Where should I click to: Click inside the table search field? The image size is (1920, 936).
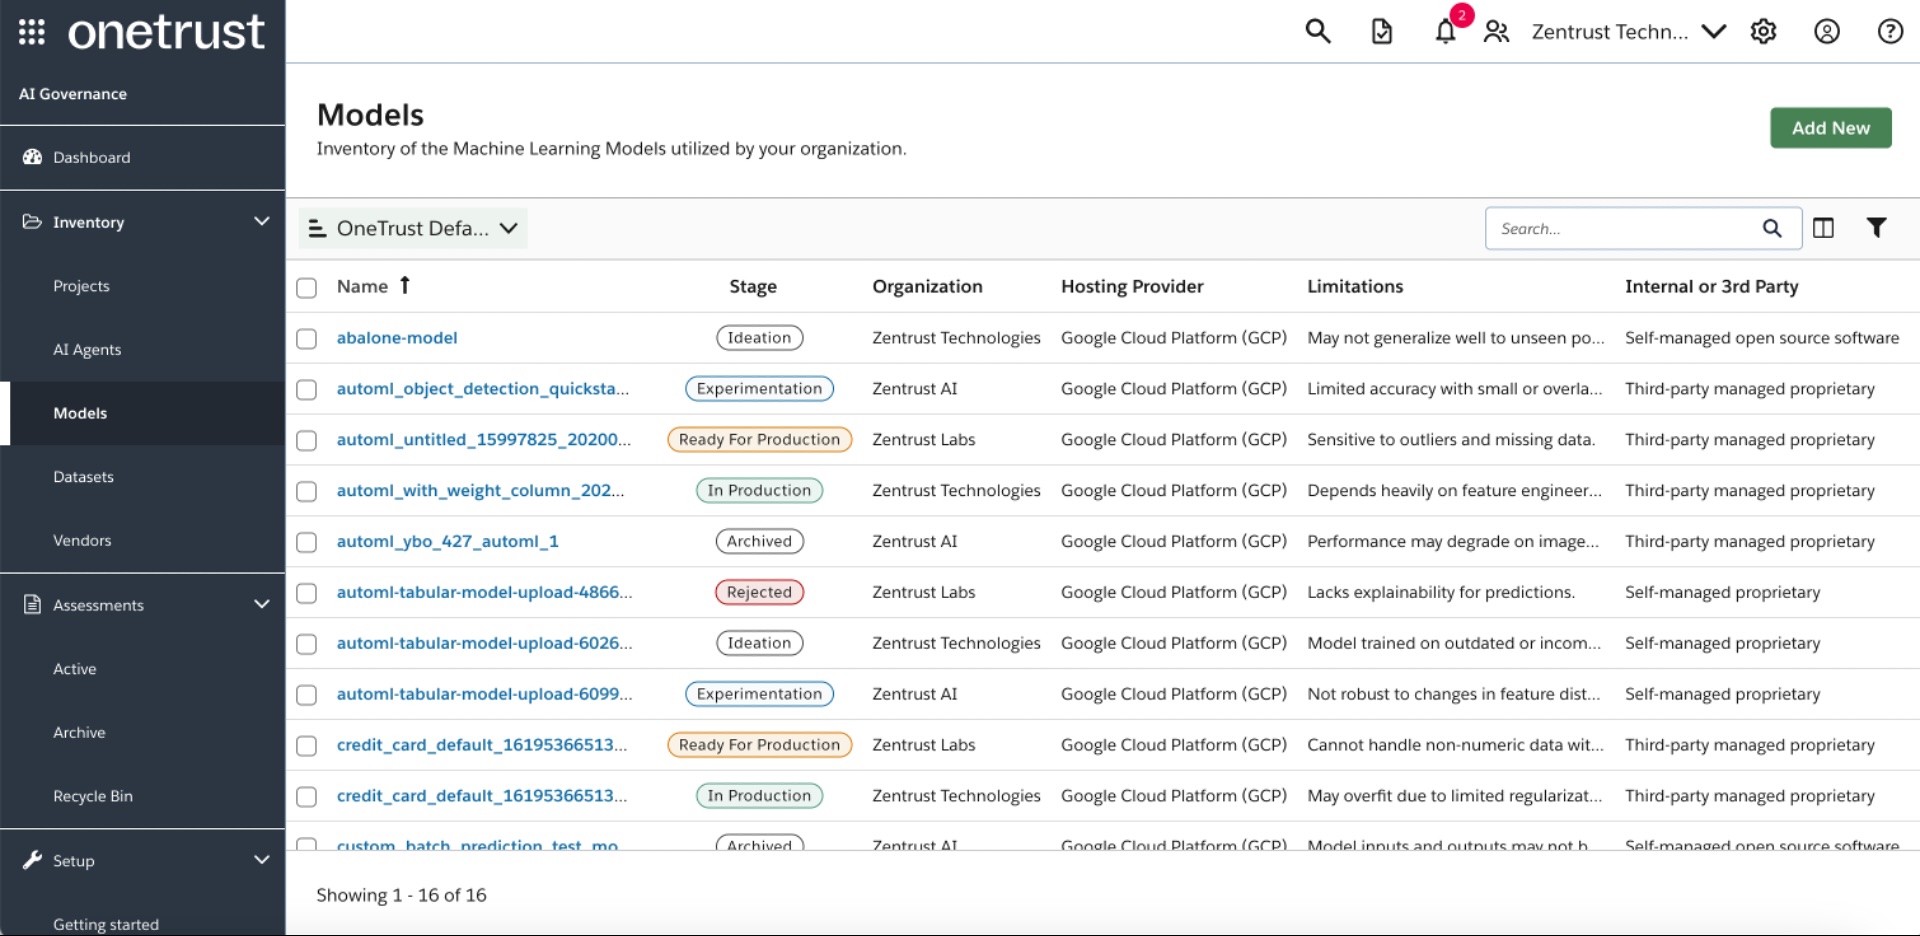point(1620,228)
